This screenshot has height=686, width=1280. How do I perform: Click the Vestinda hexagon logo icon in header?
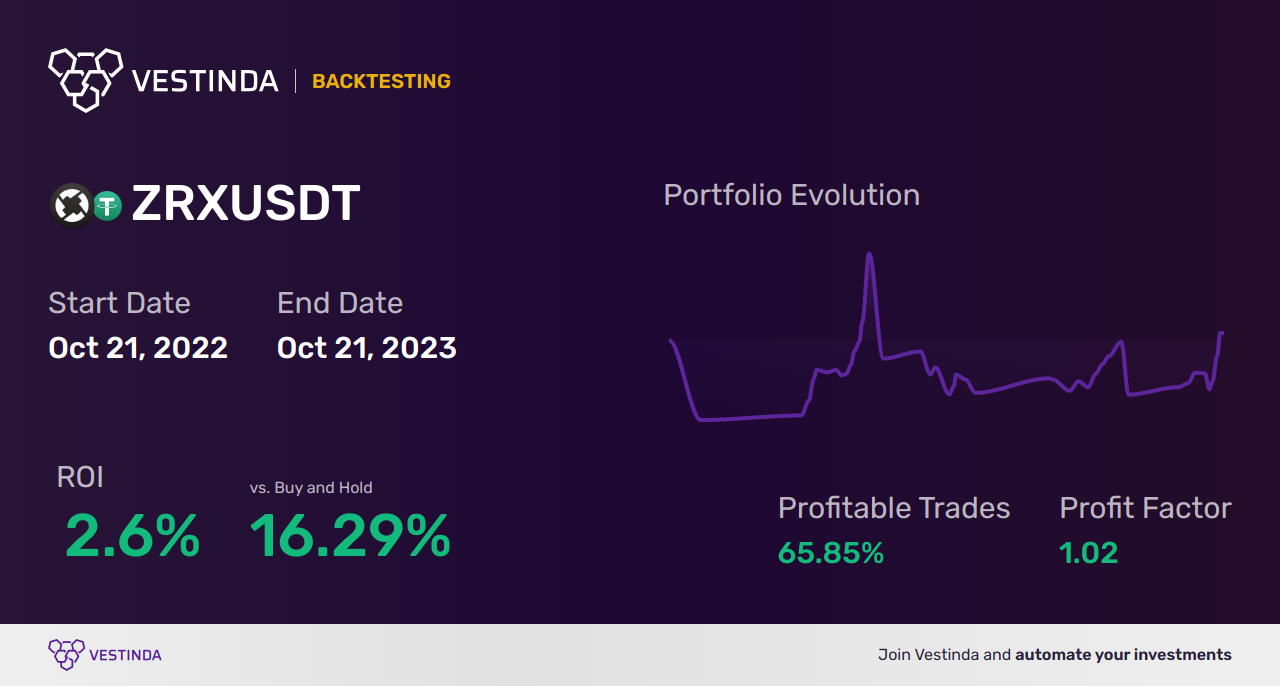point(85,79)
